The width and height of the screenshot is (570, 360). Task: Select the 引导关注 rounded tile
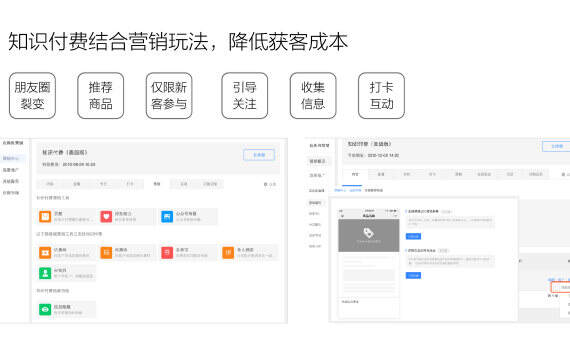(245, 96)
